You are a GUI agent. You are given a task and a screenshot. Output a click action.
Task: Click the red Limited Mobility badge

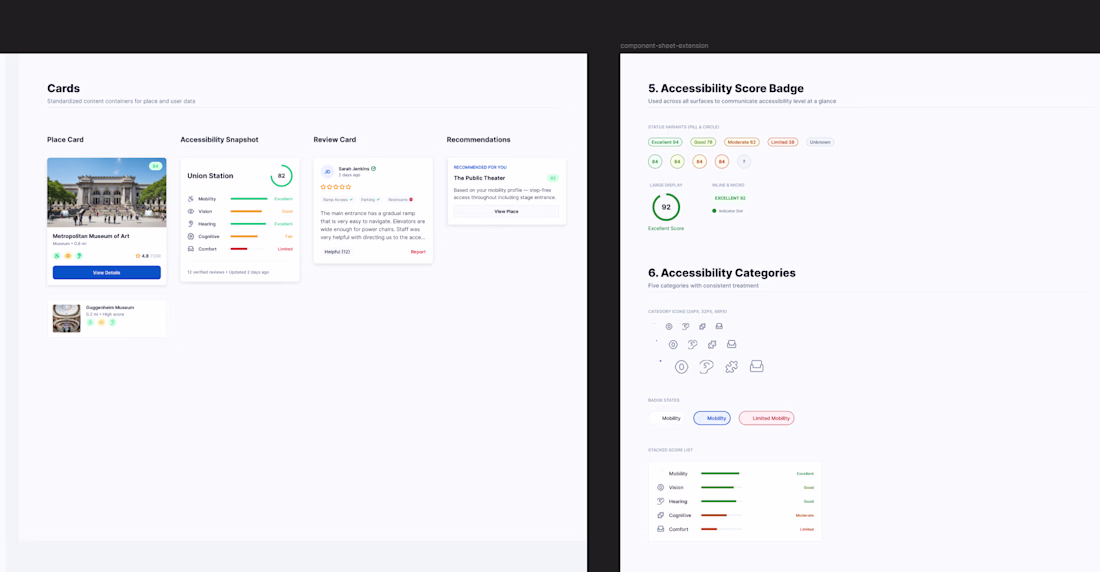767,418
